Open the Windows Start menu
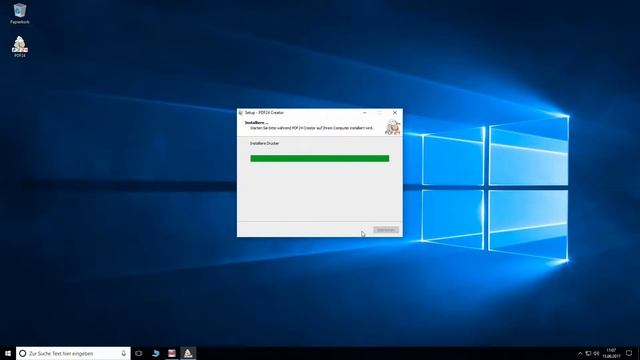 click(x=8, y=353)
